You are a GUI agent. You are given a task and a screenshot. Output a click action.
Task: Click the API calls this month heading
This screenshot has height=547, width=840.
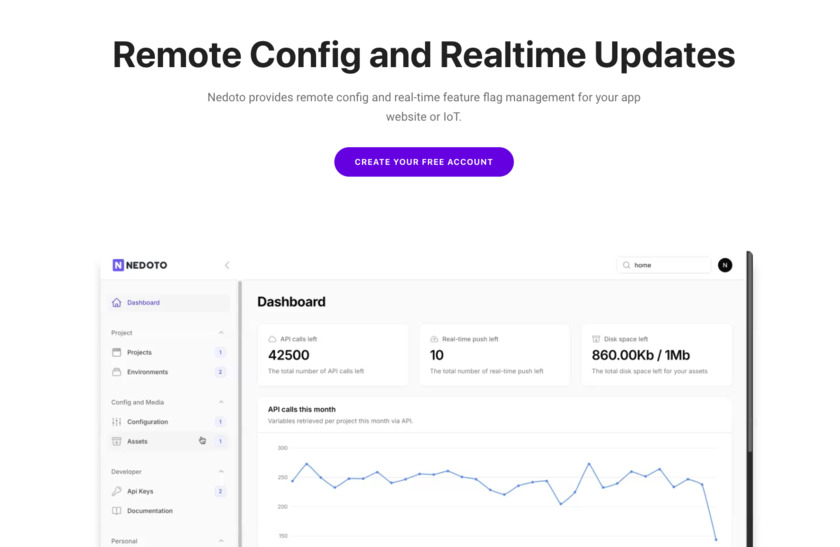(x=302, y=409)
